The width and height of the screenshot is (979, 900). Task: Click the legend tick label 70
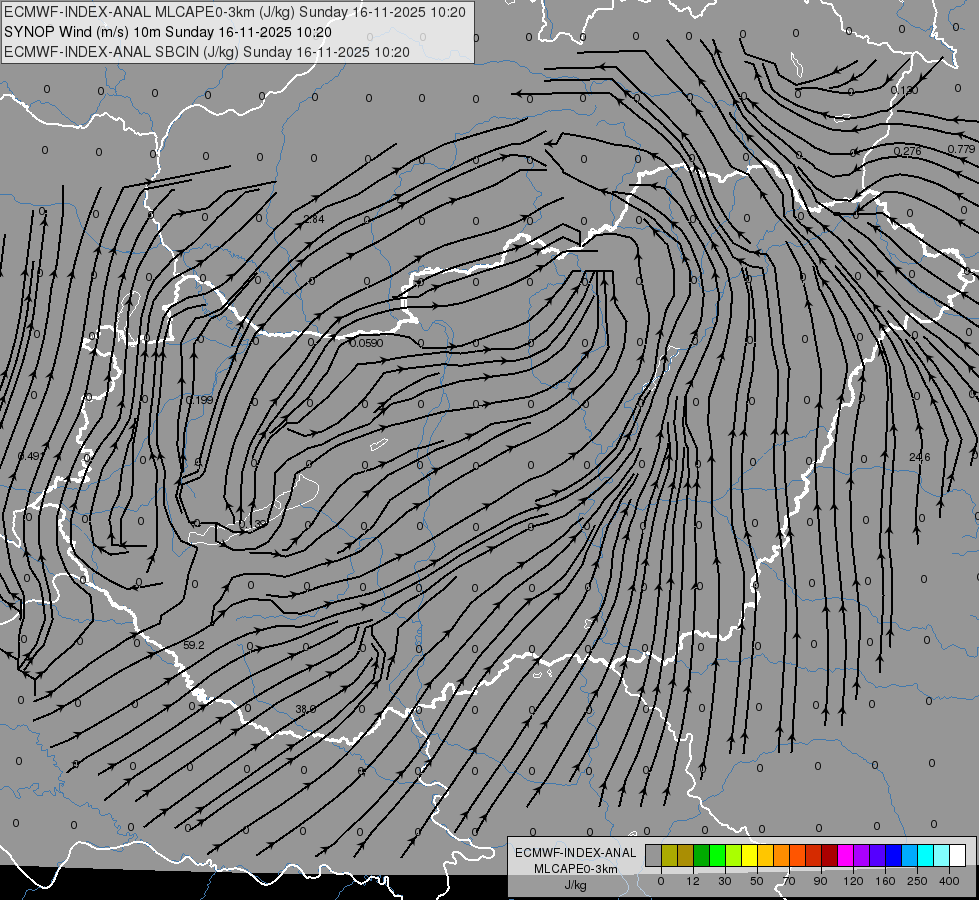click(789, 881)
